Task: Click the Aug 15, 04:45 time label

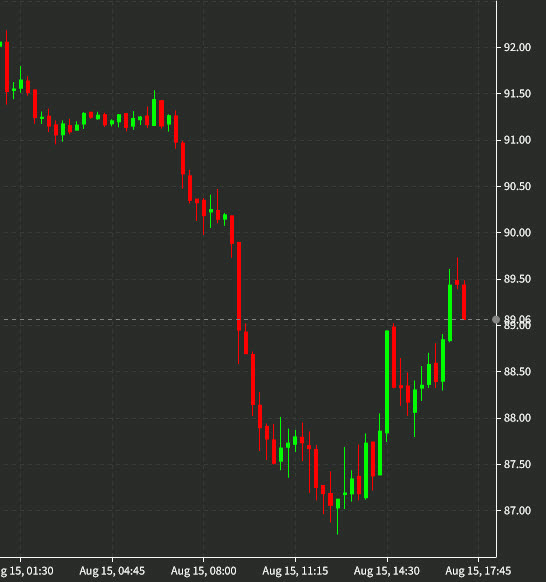Action: point(112,571)
